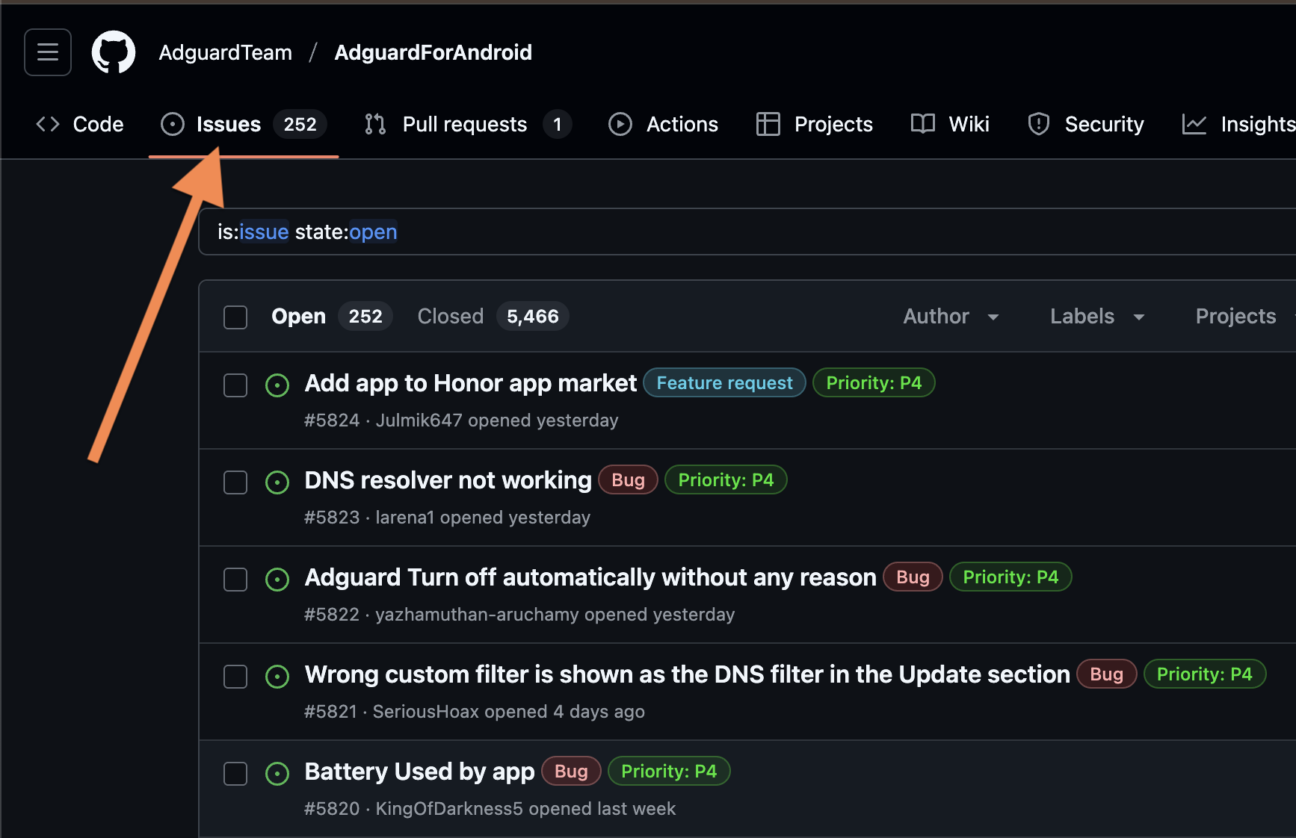Expand the Projects filter dropdown

pyautogui.click(x=1240, y=316)
